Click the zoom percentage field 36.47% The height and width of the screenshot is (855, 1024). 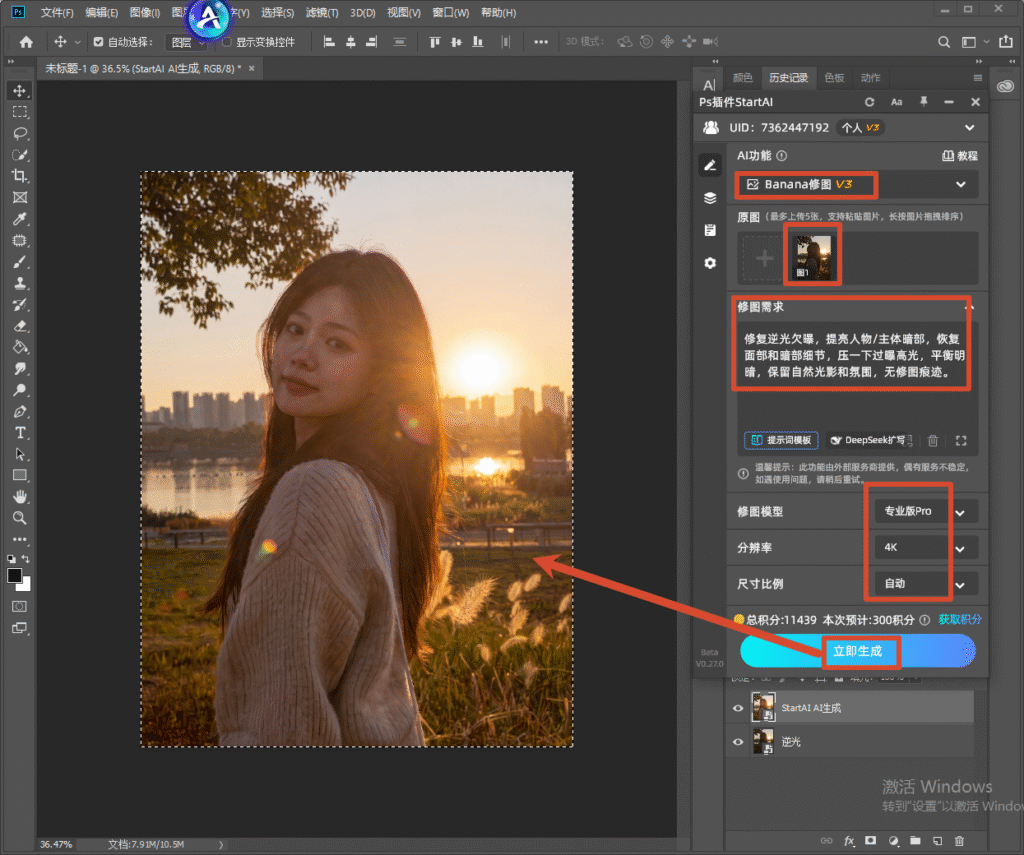56,845
